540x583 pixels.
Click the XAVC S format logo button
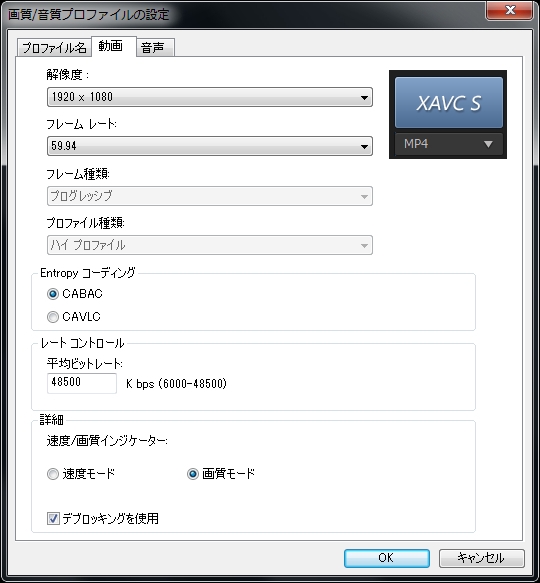pos(449,103)
